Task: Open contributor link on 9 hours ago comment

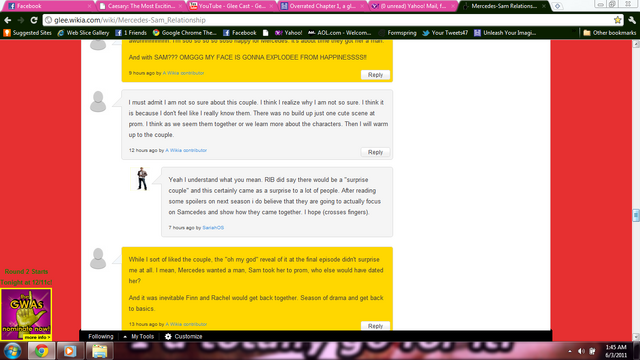Action: point(183,73)
